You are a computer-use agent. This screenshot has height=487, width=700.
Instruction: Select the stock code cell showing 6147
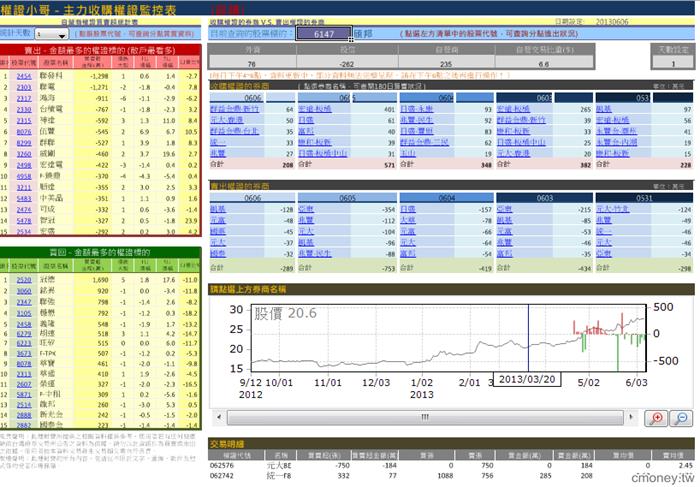point(324,33)
